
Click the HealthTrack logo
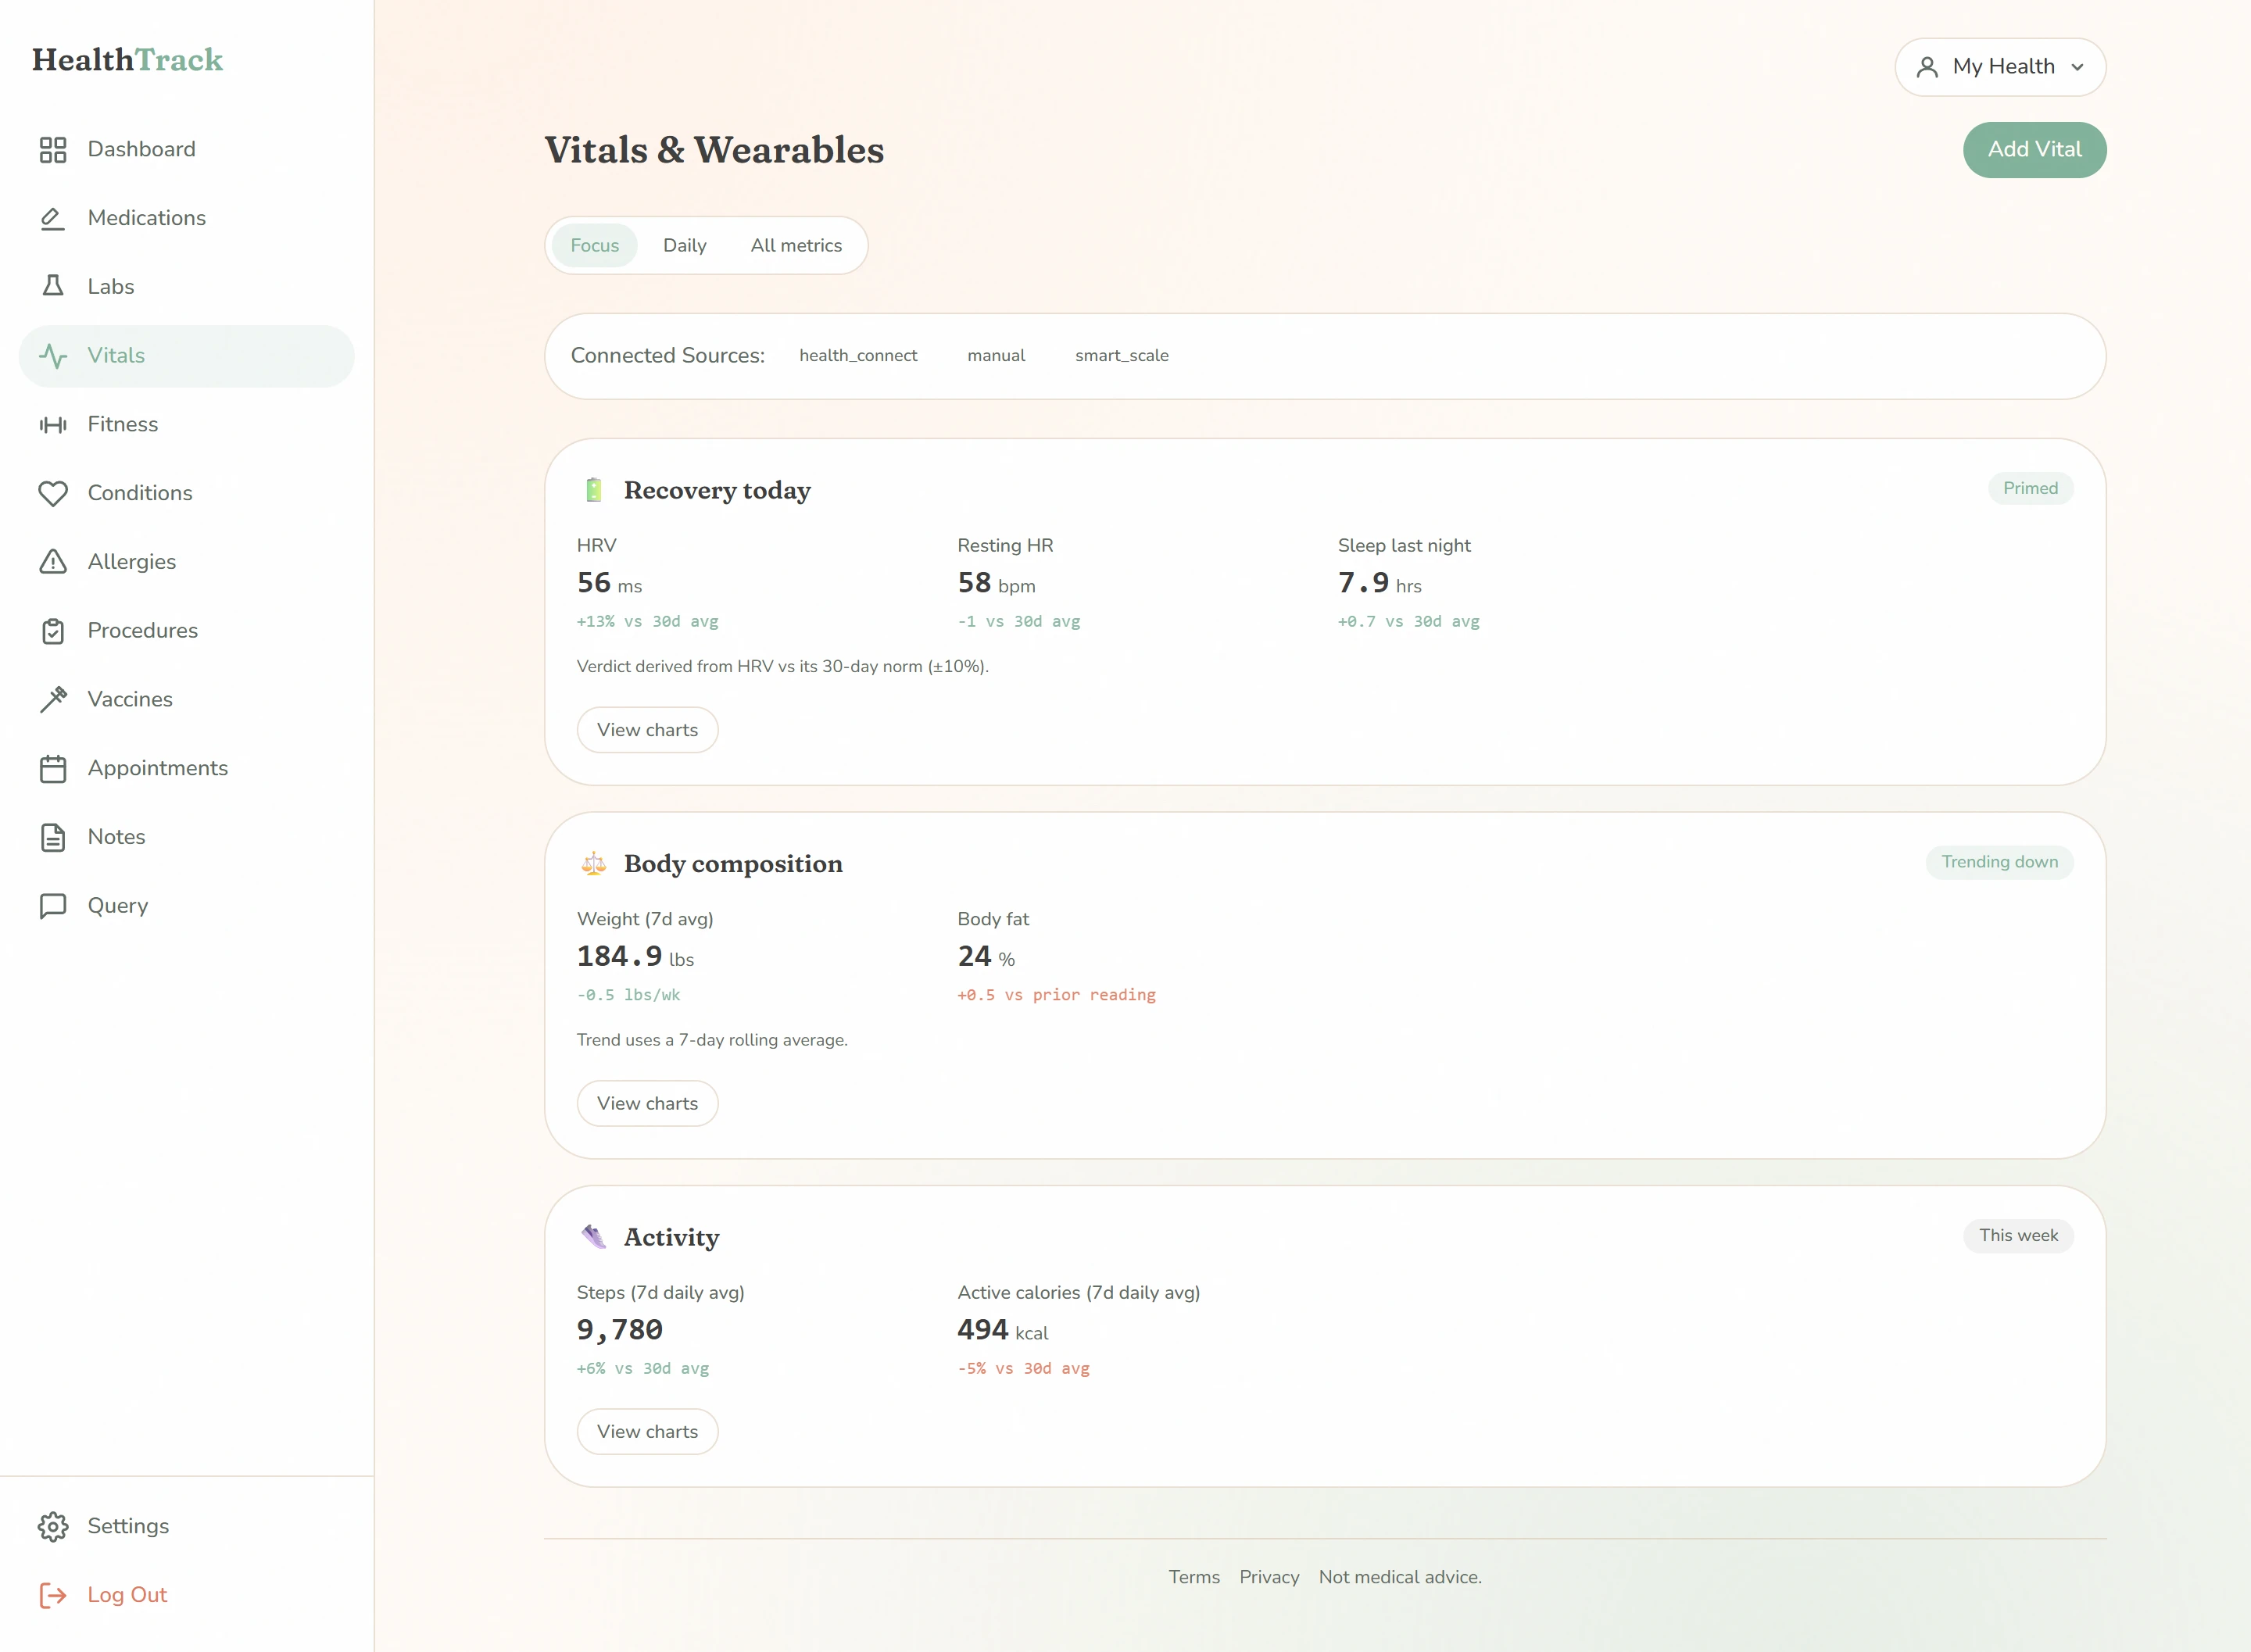(128, 60)
